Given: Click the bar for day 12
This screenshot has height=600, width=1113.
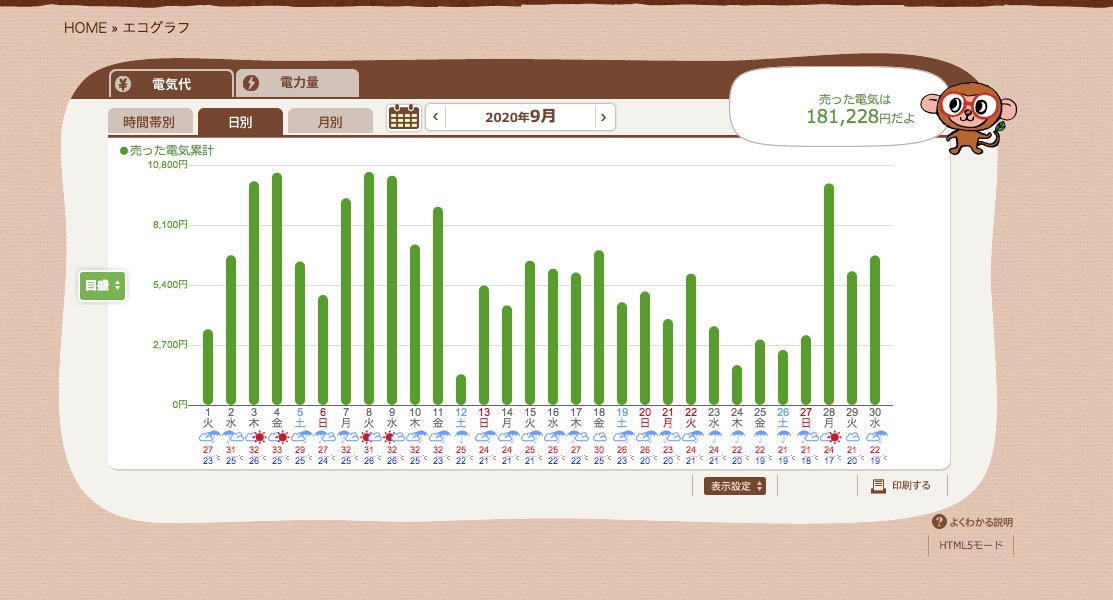Looking at the screenshot, I should click(461, 390).
